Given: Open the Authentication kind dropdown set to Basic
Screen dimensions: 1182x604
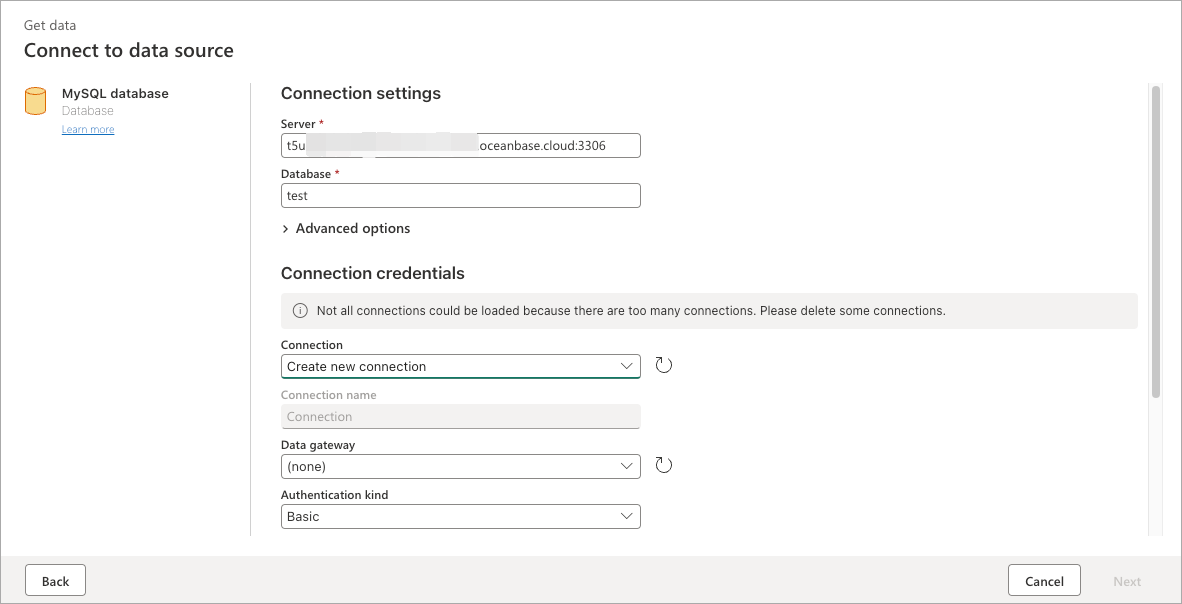Looking at the screenshot, I should pos(460,516).
